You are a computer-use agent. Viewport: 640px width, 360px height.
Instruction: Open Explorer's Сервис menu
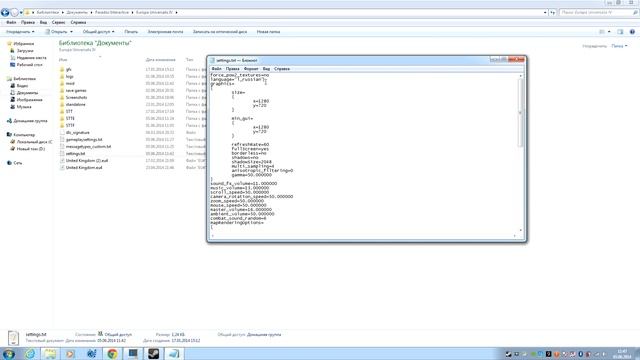58,22
